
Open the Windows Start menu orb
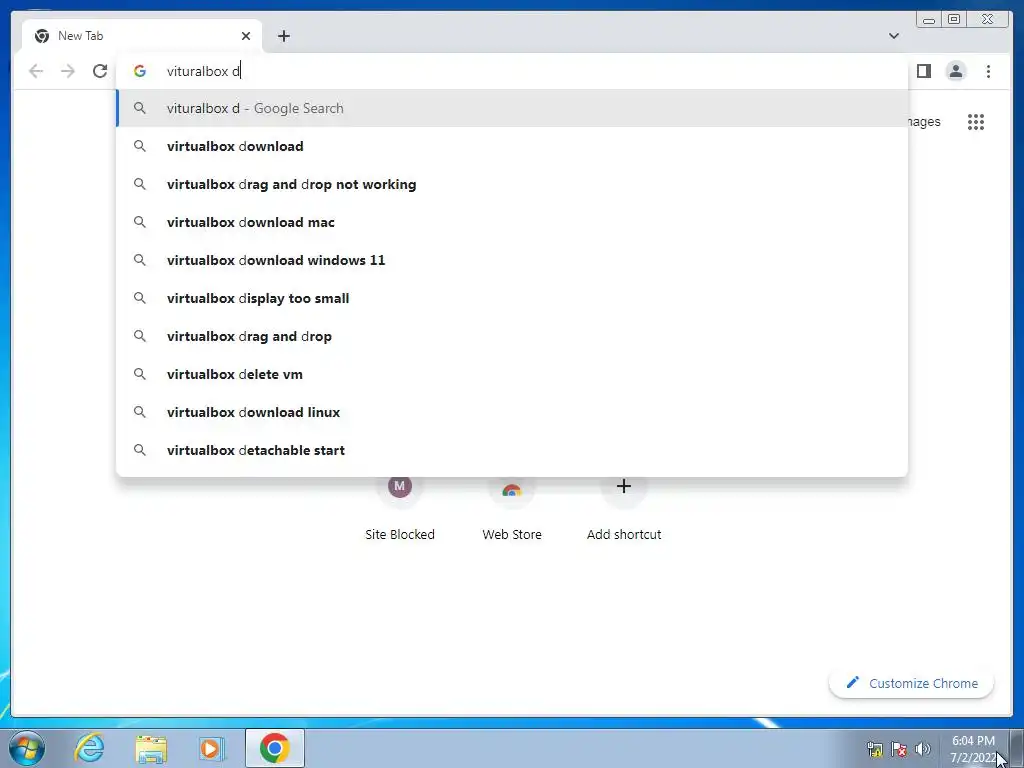pos(27,748)
